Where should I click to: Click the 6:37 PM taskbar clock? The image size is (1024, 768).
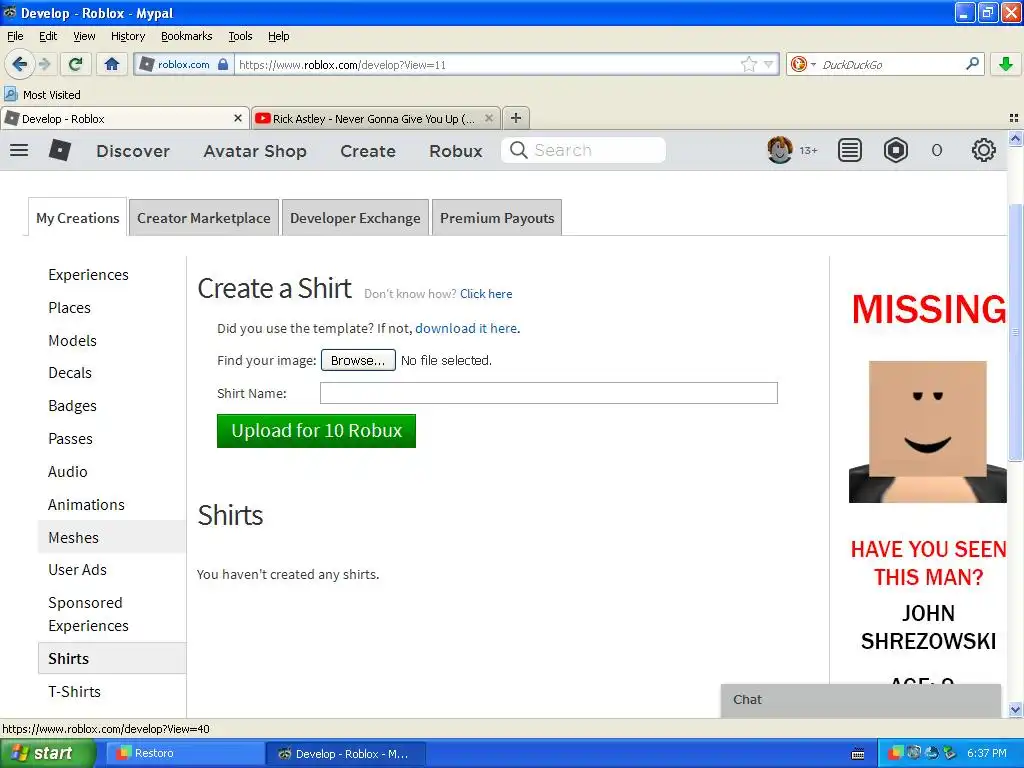(x=987, y=754)
